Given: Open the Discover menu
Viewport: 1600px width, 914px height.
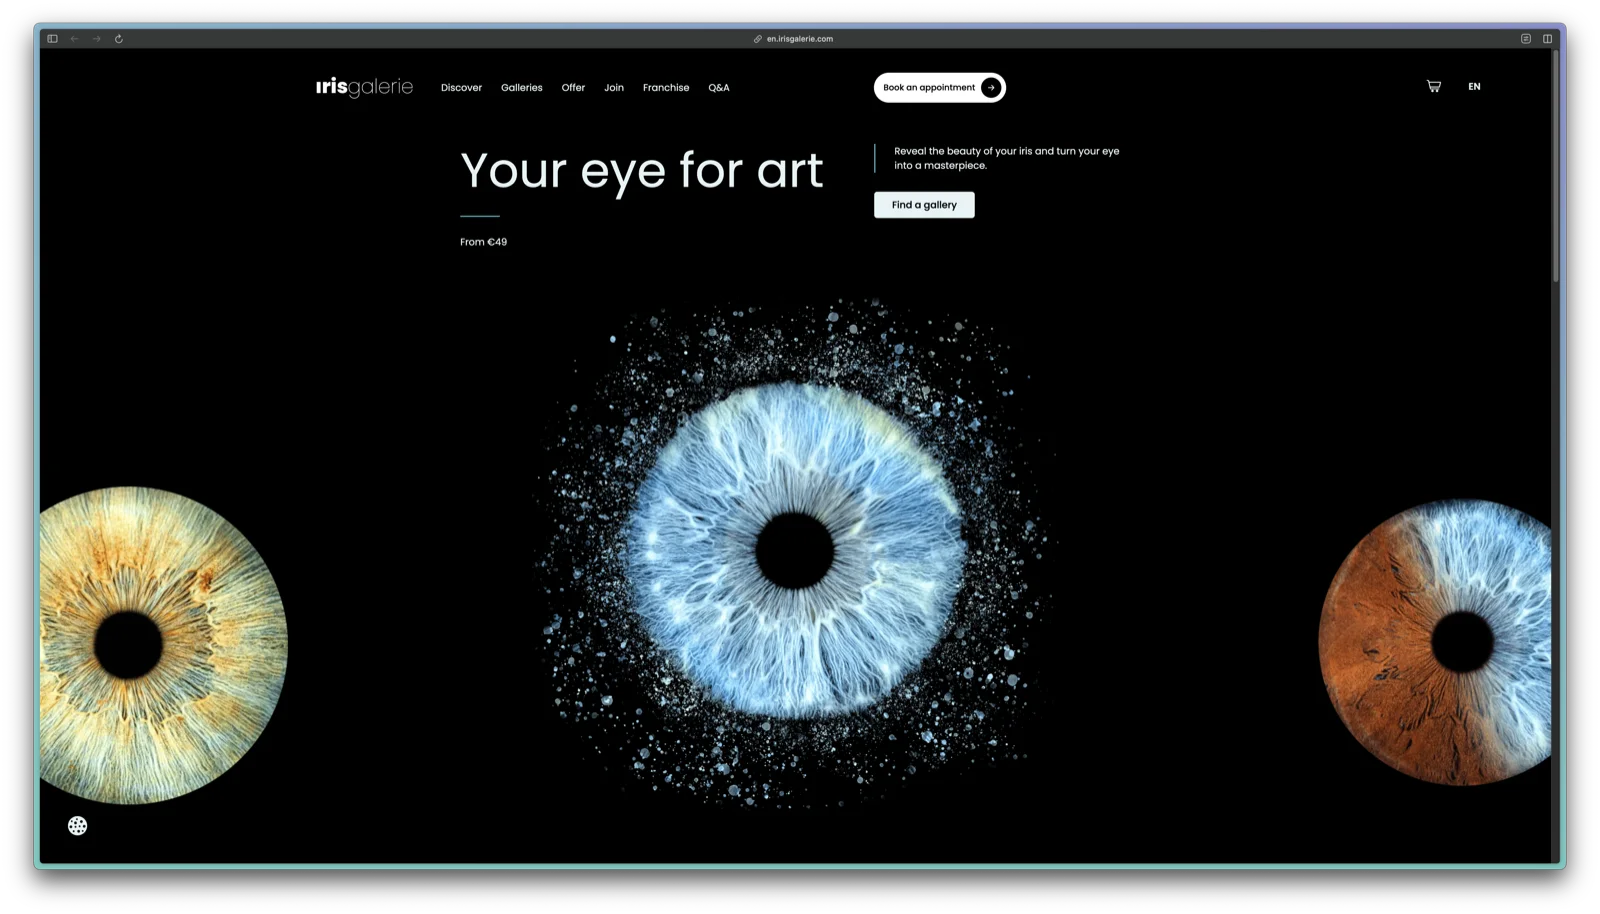Looking at the screenshot, I should point(461,88).
